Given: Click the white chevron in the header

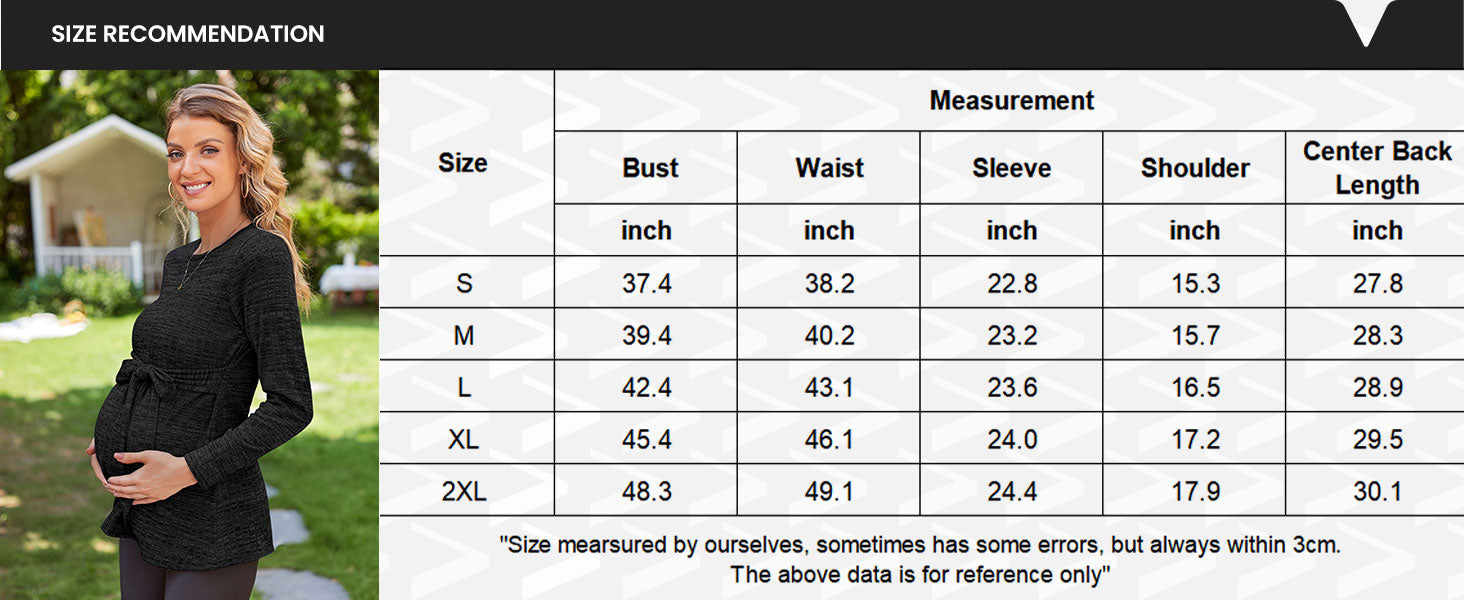Looking at the screenshot, I should coord(1365,22).
